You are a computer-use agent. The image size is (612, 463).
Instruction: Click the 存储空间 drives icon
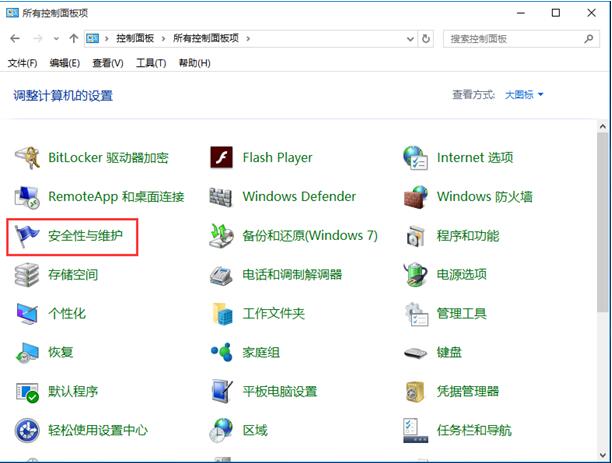pyautogui.click(x=27, y=274)
